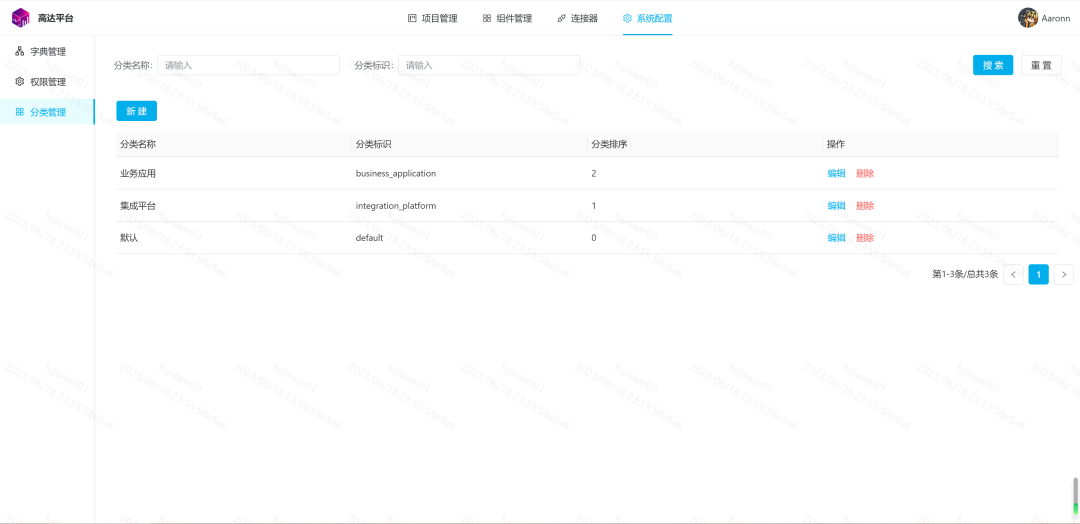Click sort value 0 for 默认
Image resolution: width=1080 pixels, height=524 pixels.
coord(594,238)
